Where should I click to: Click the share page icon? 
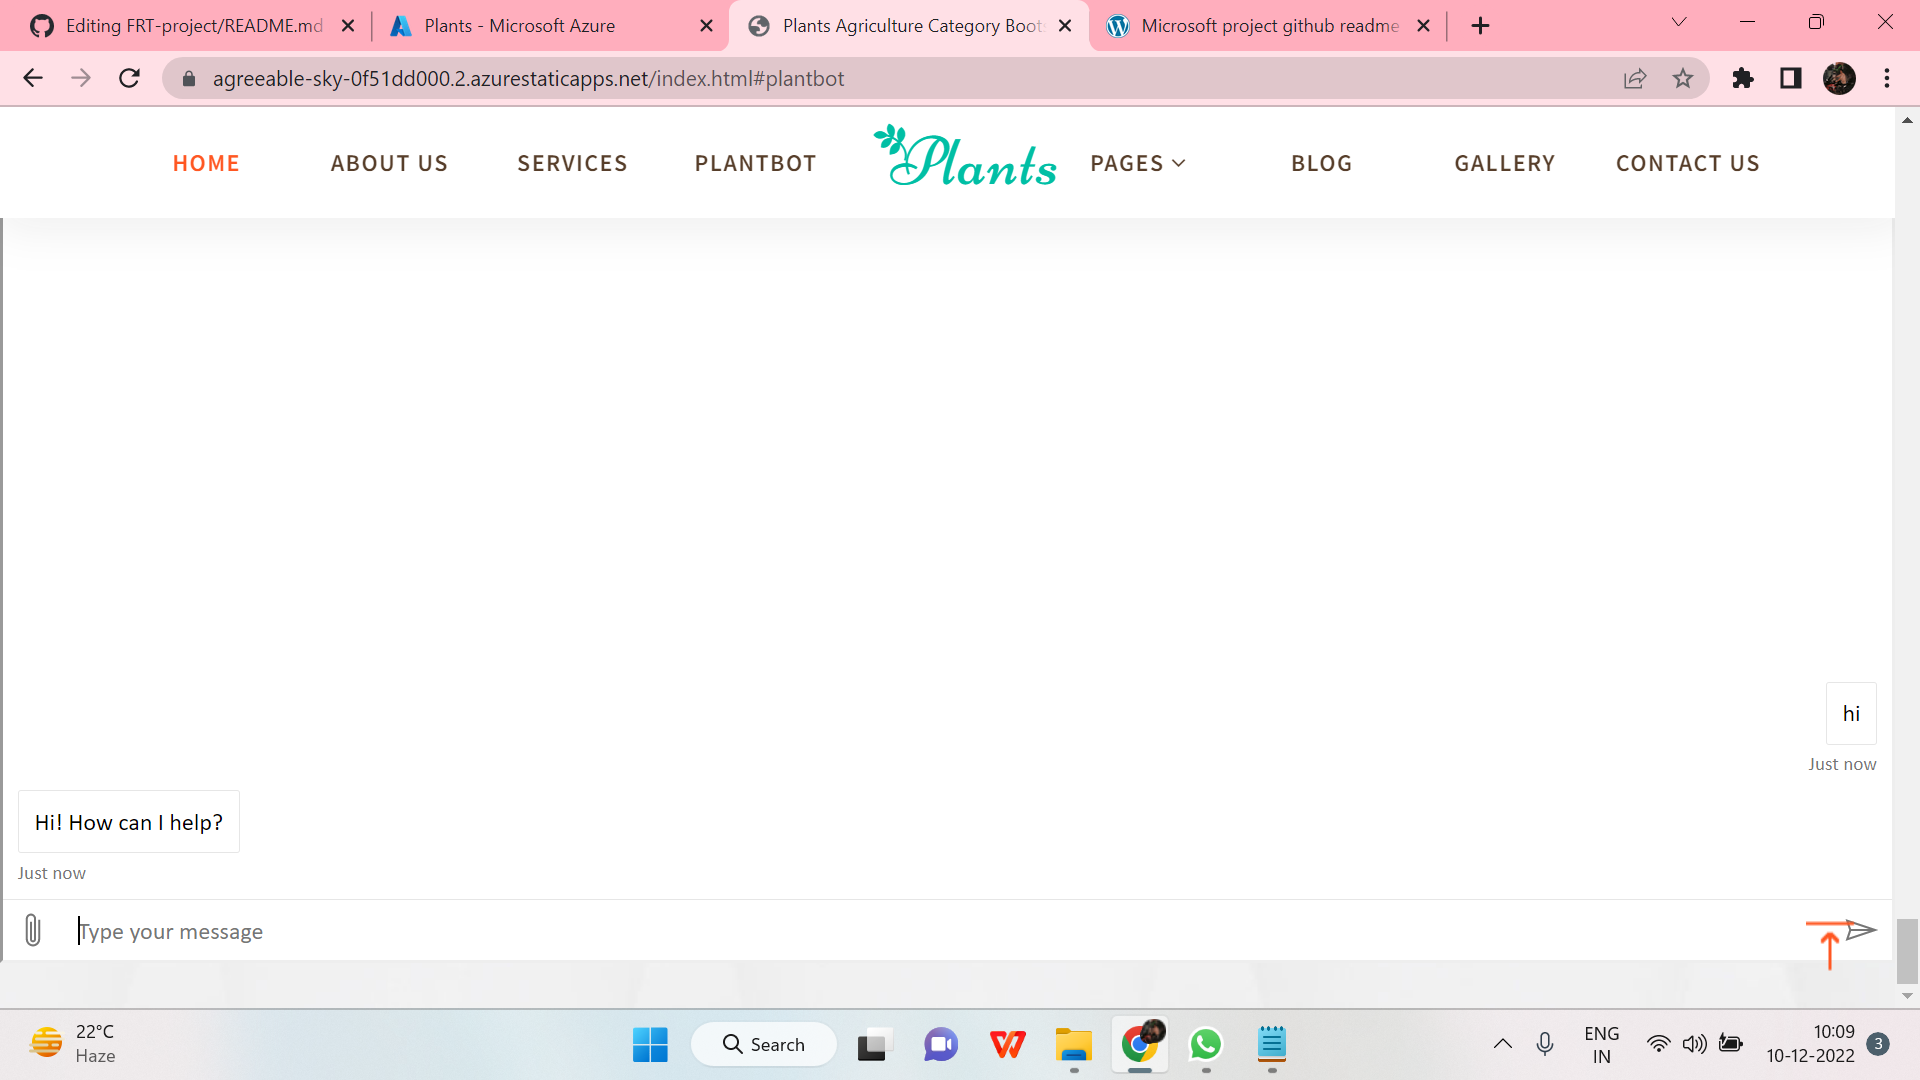click(1635, 79)
